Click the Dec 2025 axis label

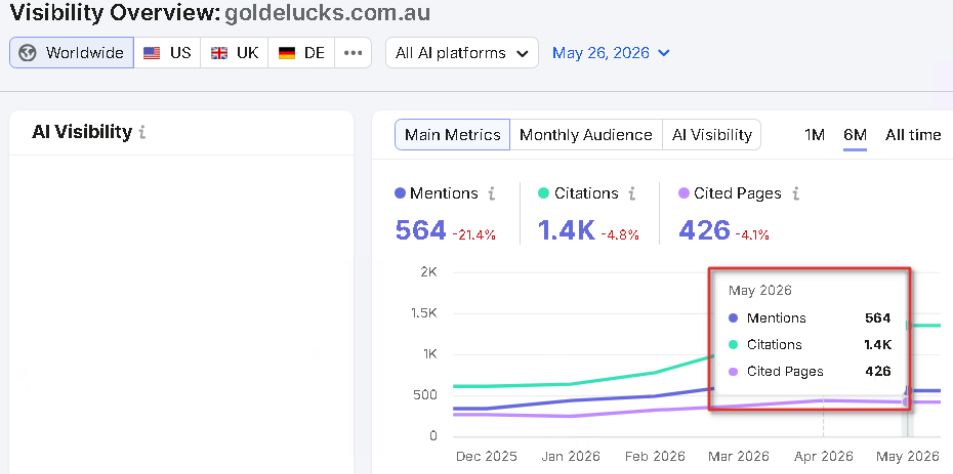pyautogui.click(x=486, y=456)
